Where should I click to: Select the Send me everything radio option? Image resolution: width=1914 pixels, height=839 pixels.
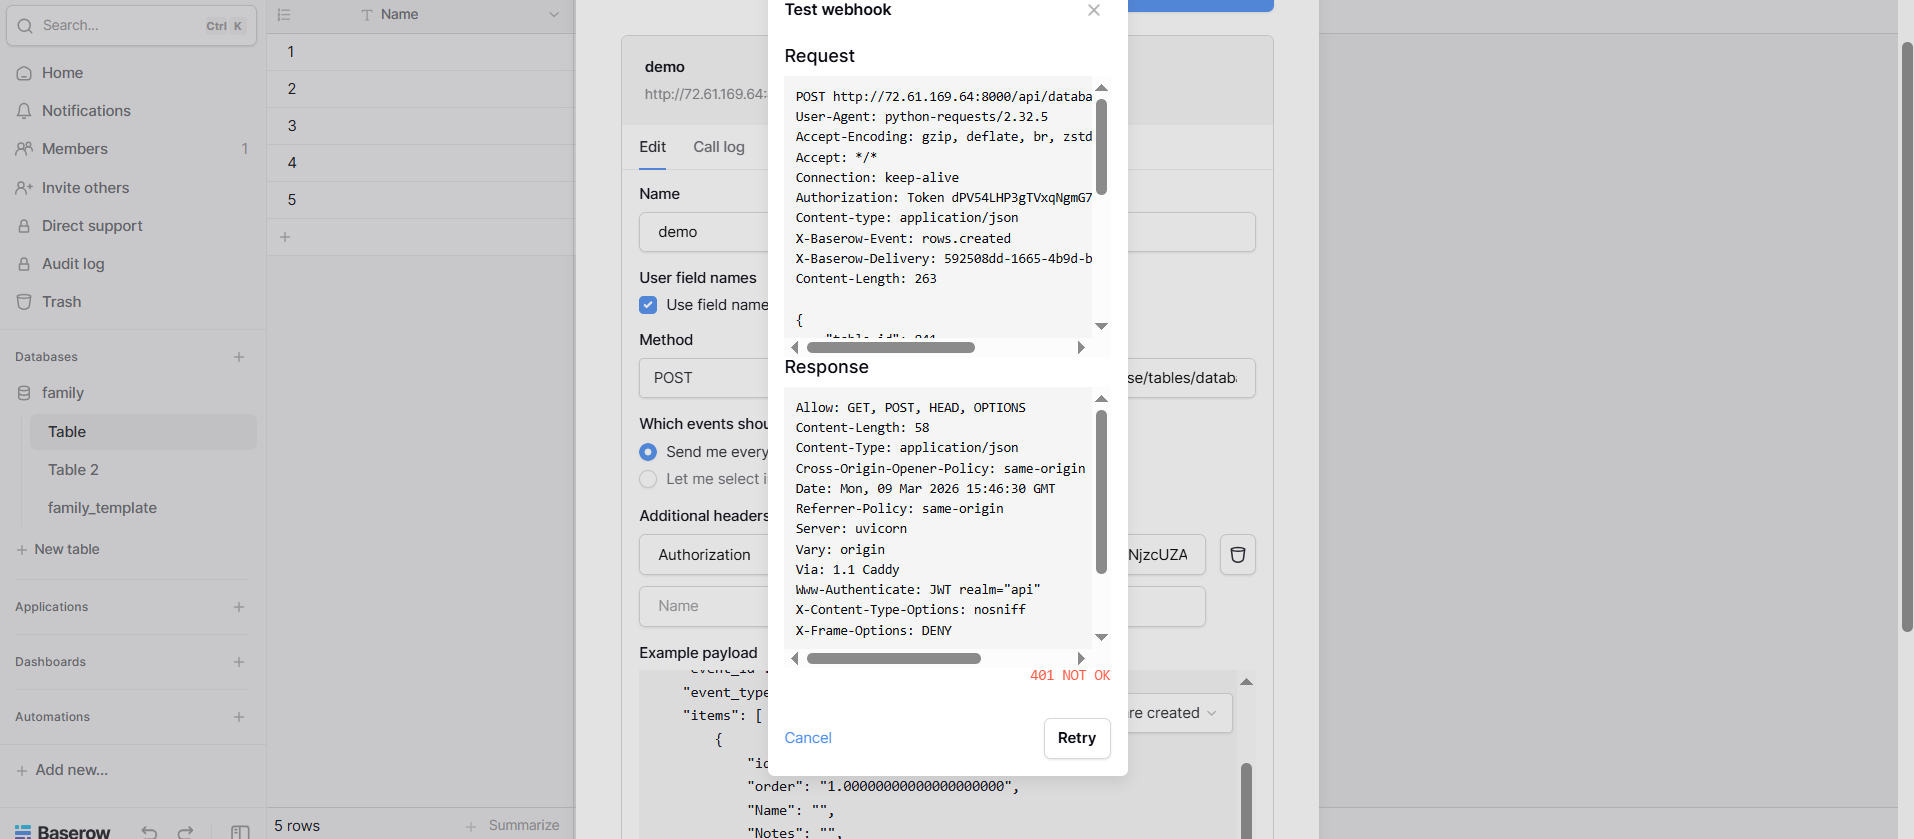(x=648, y=452)
